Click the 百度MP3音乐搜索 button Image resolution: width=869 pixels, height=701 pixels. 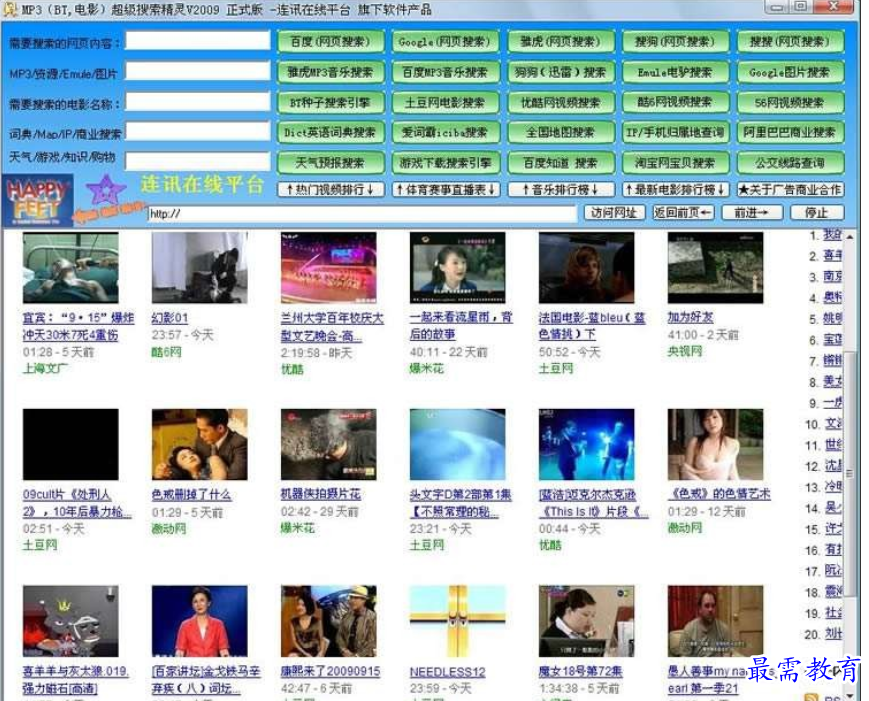[x=445, y=72]
